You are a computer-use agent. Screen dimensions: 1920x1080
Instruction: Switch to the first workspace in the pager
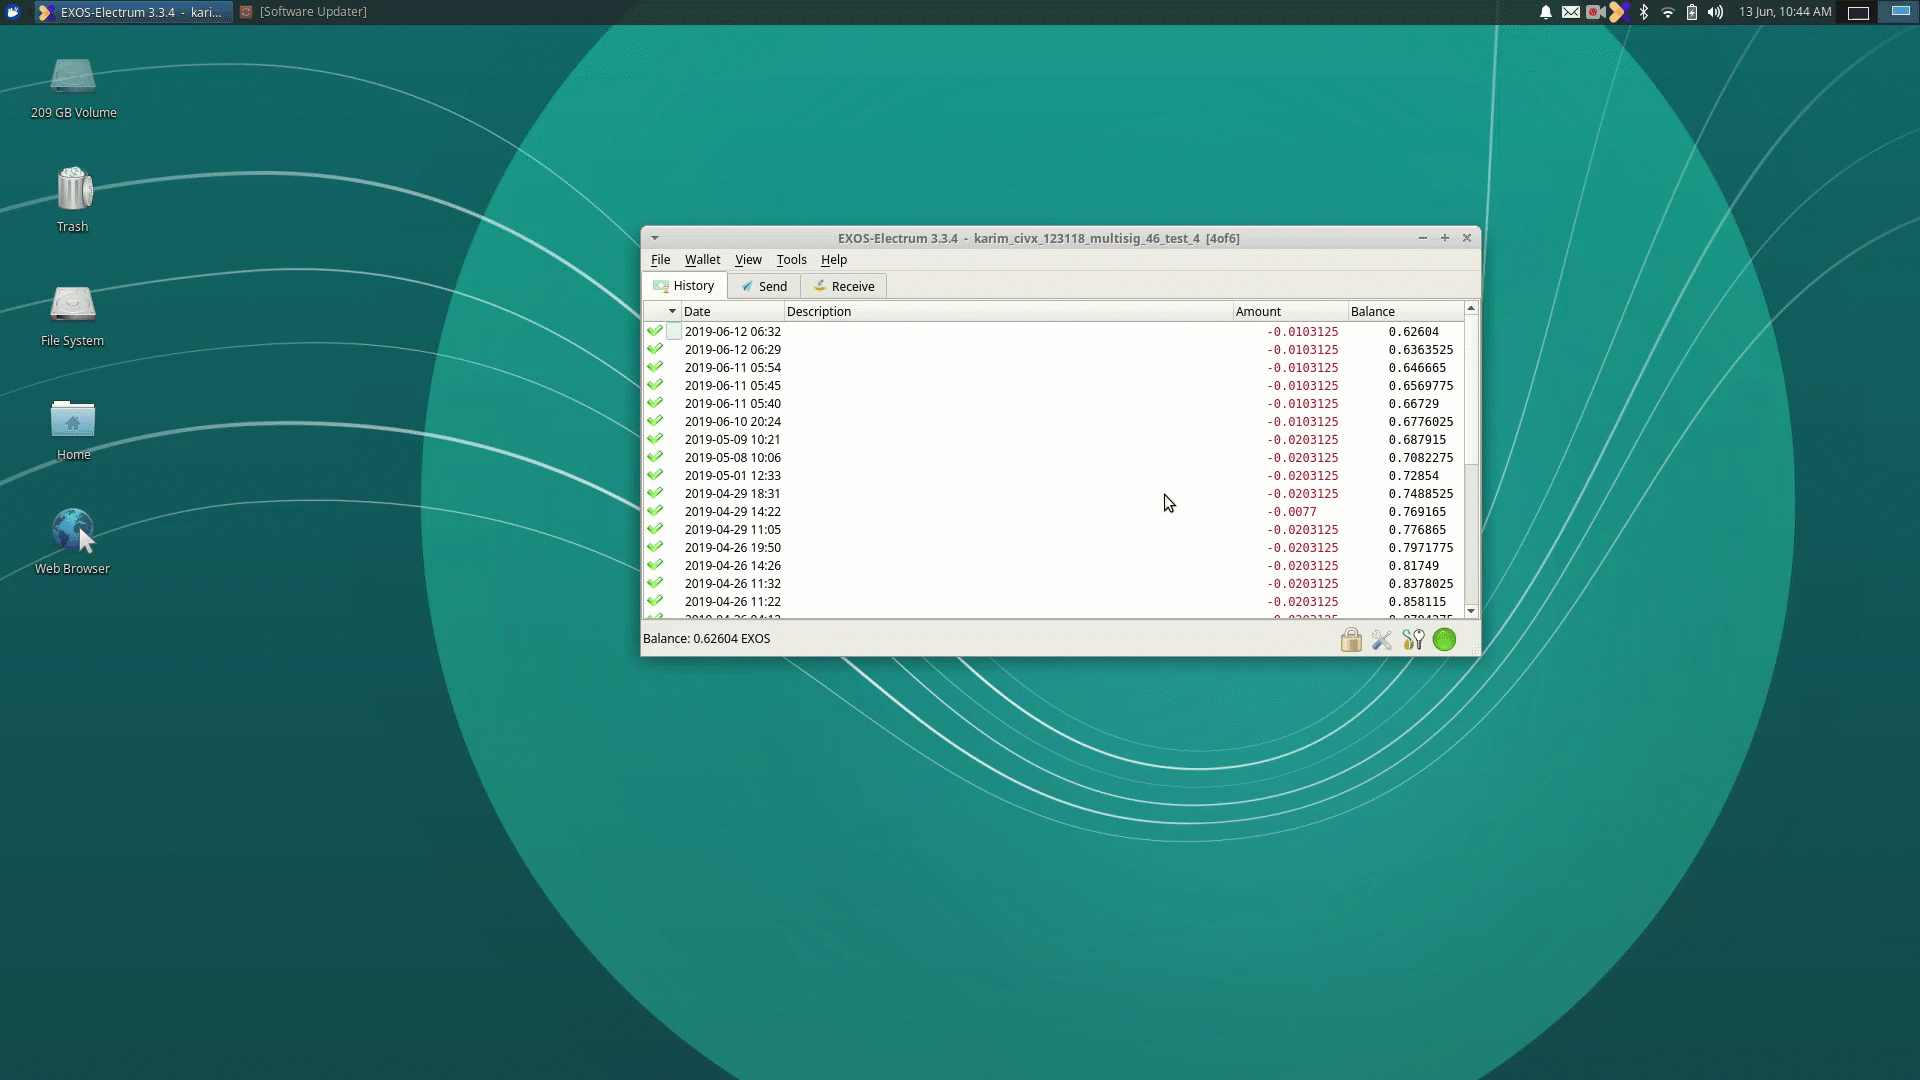1858,13
